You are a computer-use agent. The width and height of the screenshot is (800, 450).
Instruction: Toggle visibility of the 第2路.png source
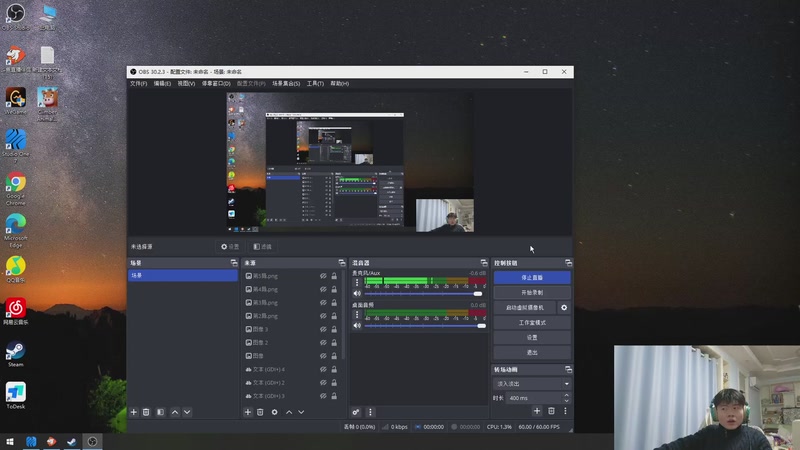point(323,316)
